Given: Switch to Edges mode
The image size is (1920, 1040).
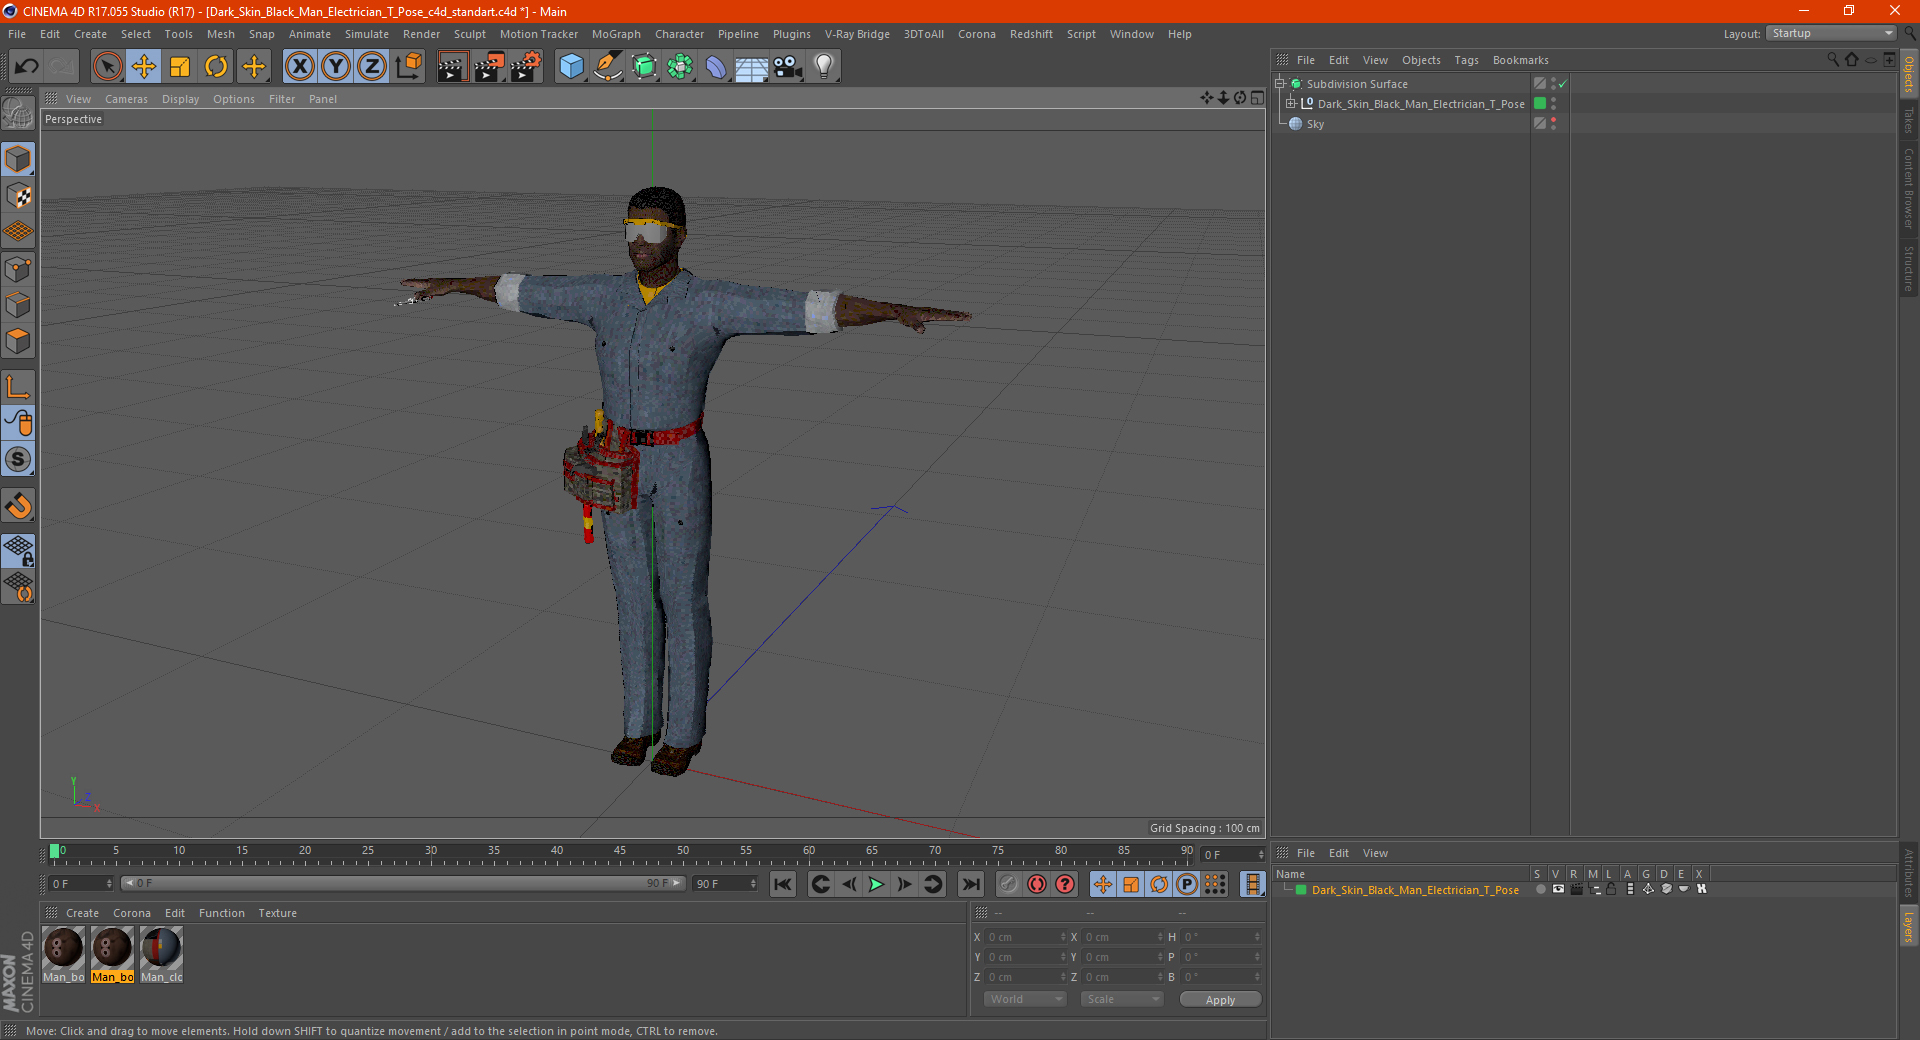Looking at the screenshot, I should click(18, 305).
